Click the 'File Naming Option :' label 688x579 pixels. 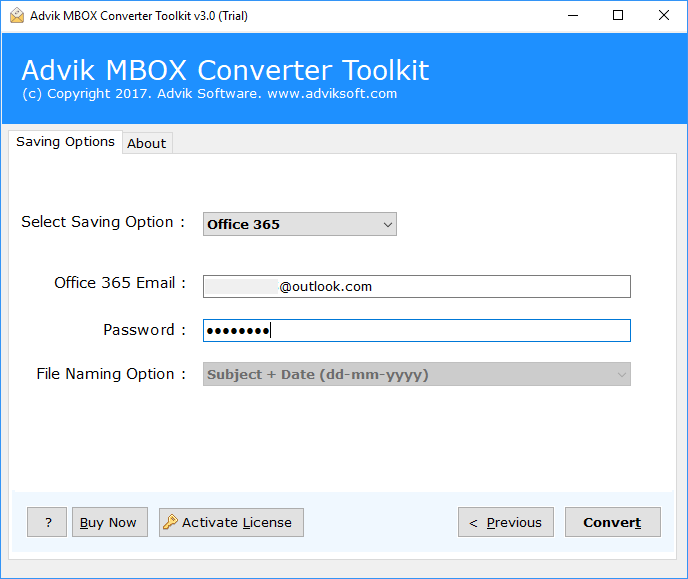[111, 374]
